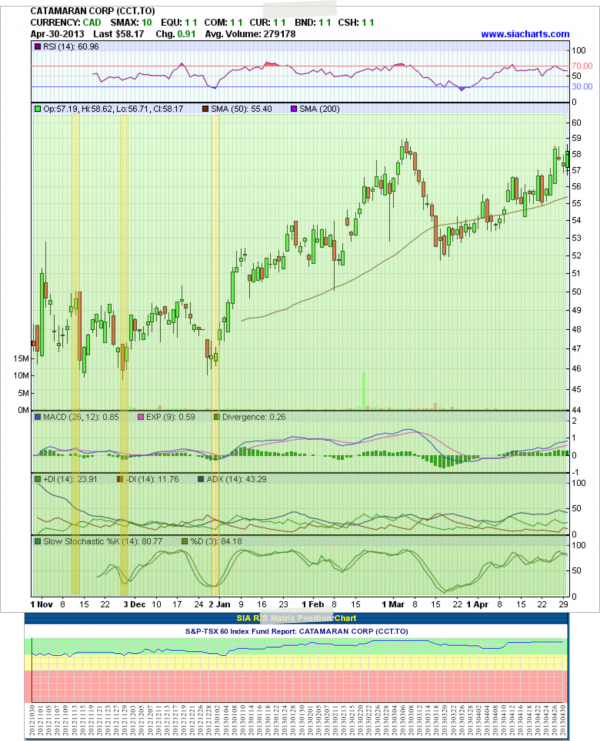This screenshot has width=600, height=741.
Task: Click the SIA Matrix Position Chart header bar
Action: click(299, 619)
